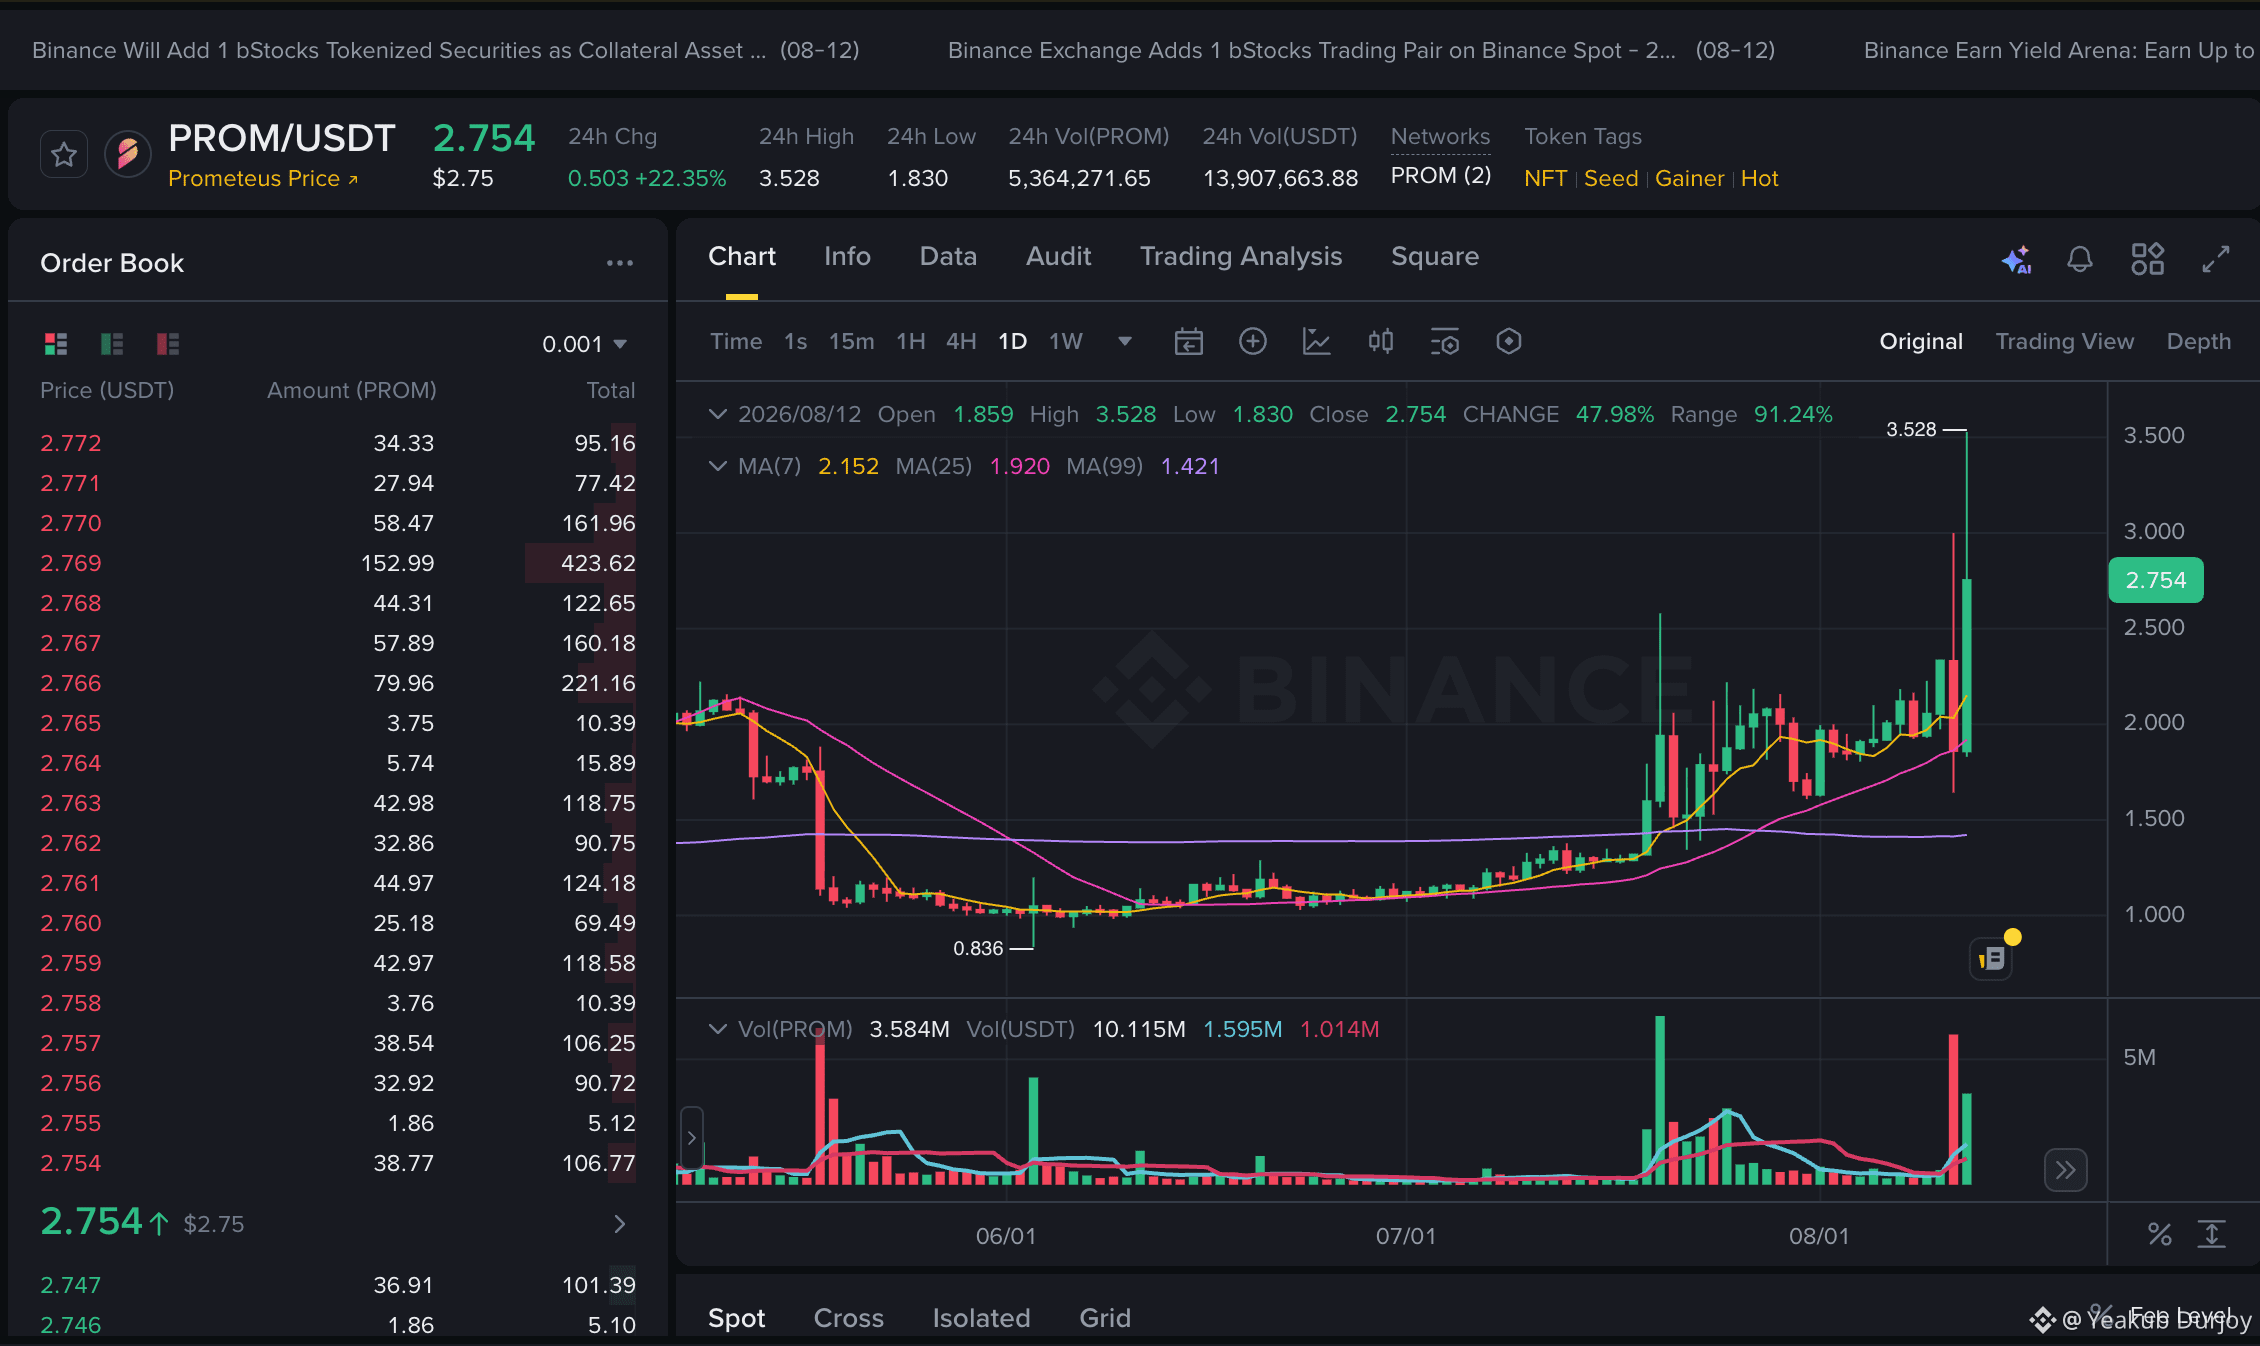The image size is (2260, 1346).
Task: Open the Data tab
Action: point(949,257)
